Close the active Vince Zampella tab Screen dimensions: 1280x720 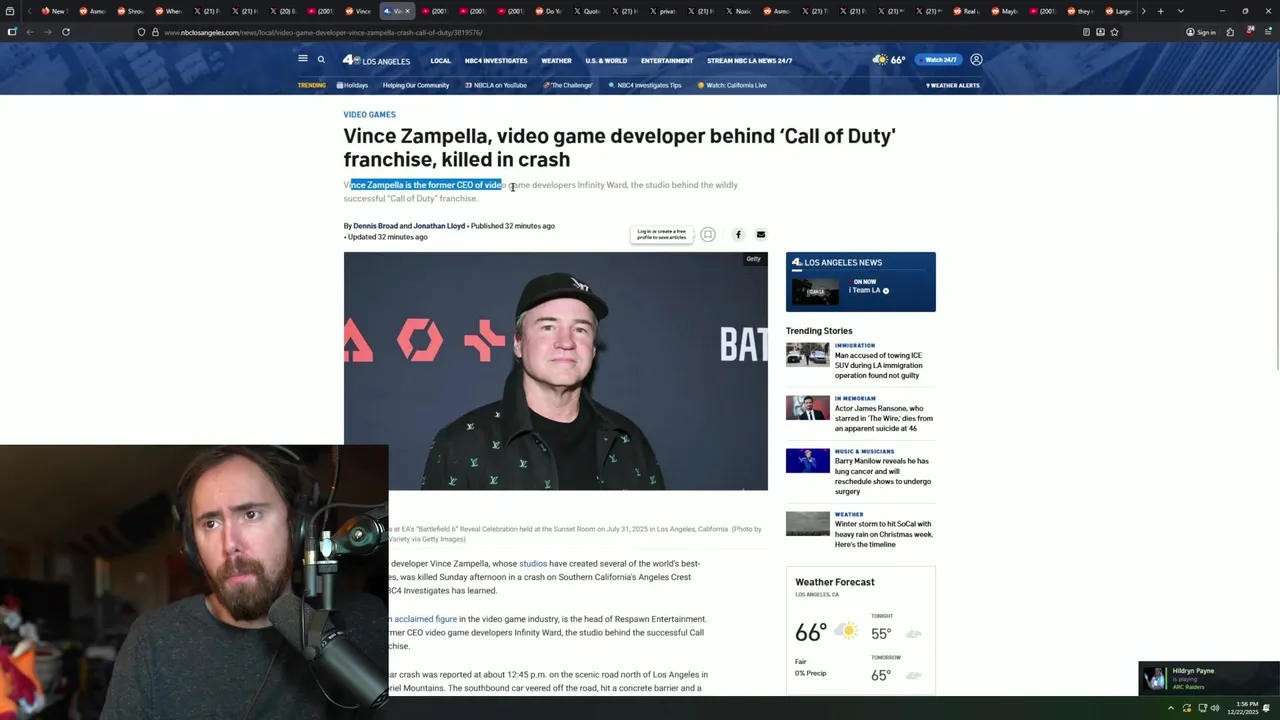(407, 11)
